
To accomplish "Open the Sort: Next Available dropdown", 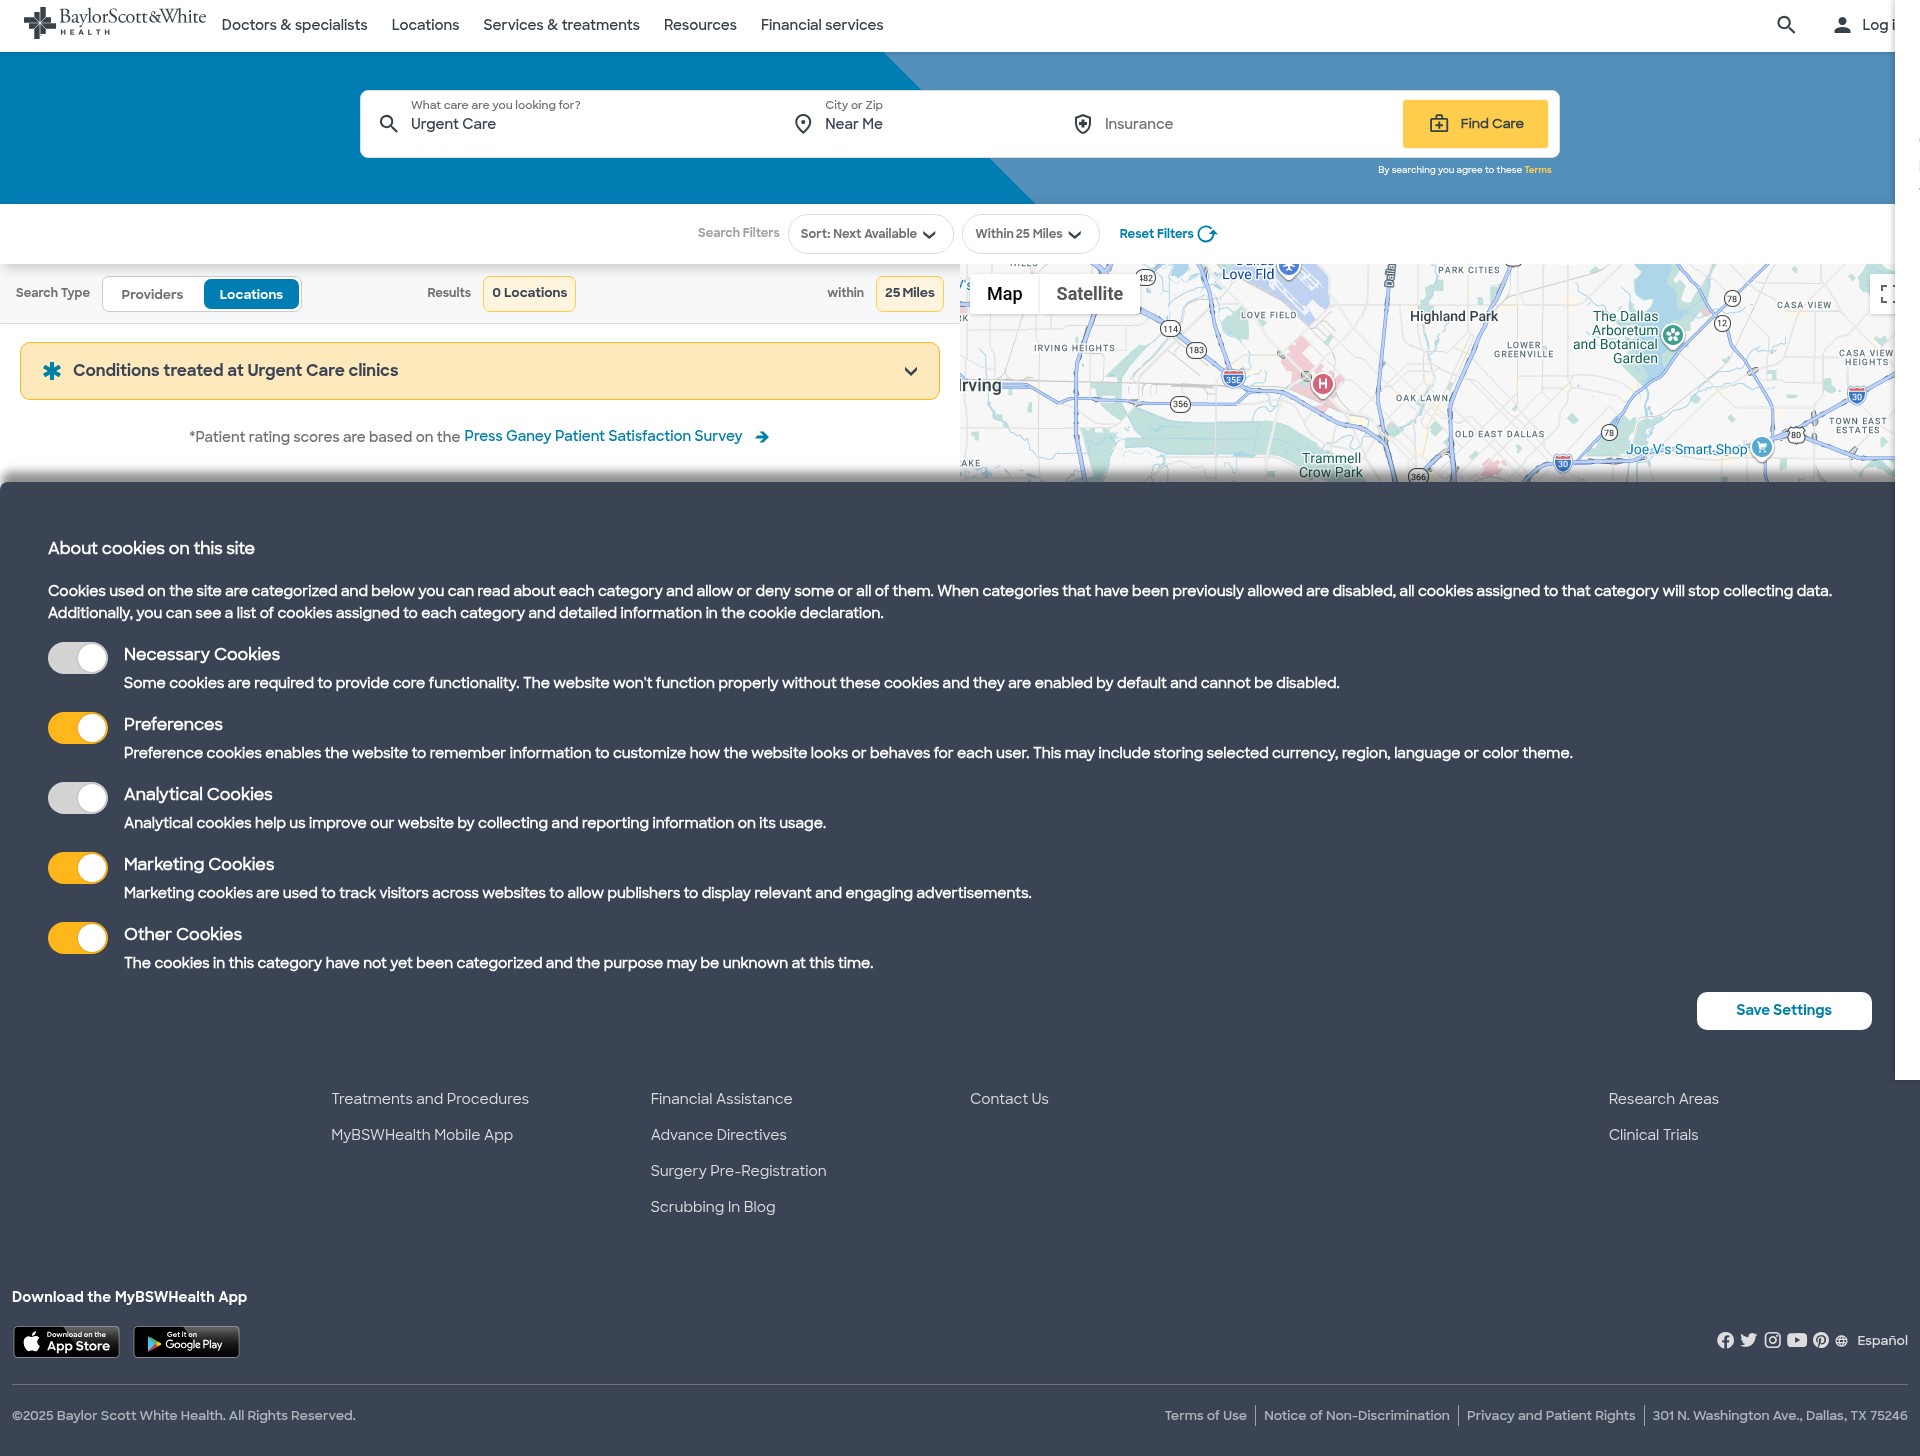I will [x=870, y=234].
